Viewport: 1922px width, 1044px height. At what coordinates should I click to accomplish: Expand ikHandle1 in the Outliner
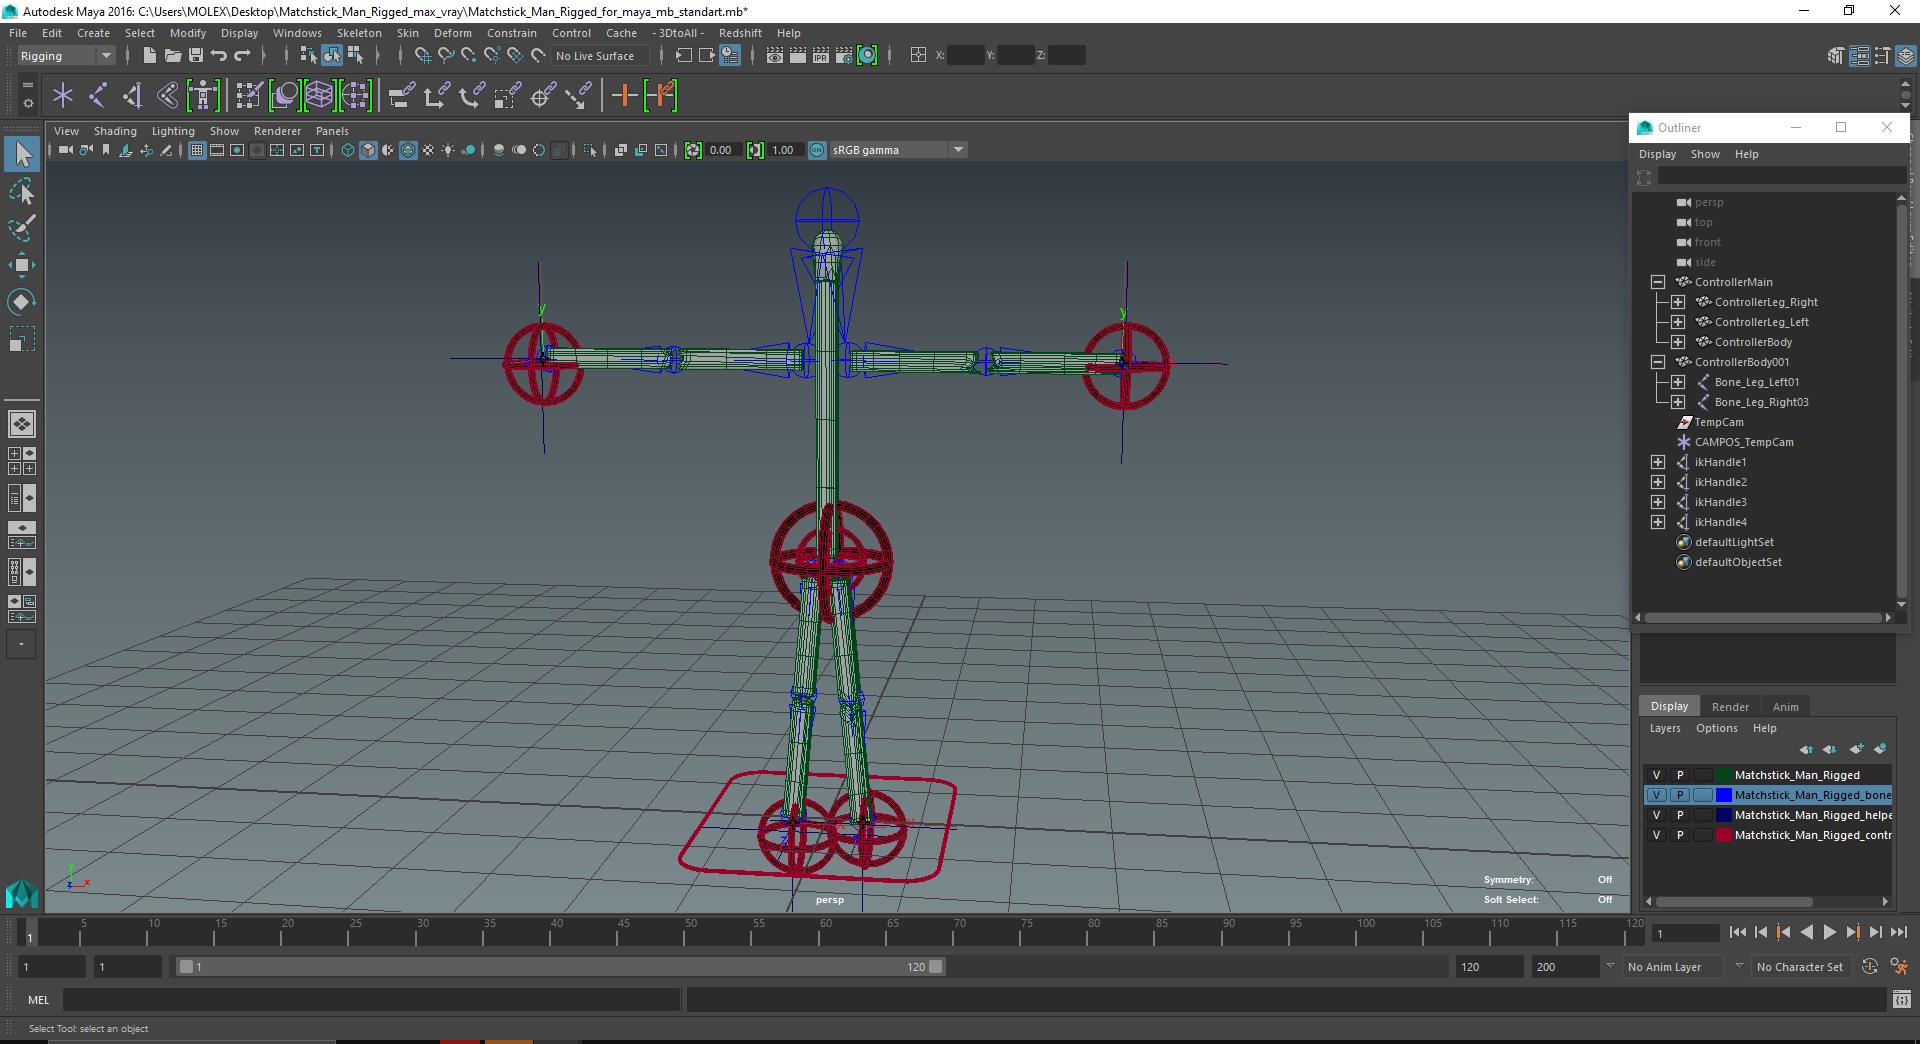[1658, 462]
